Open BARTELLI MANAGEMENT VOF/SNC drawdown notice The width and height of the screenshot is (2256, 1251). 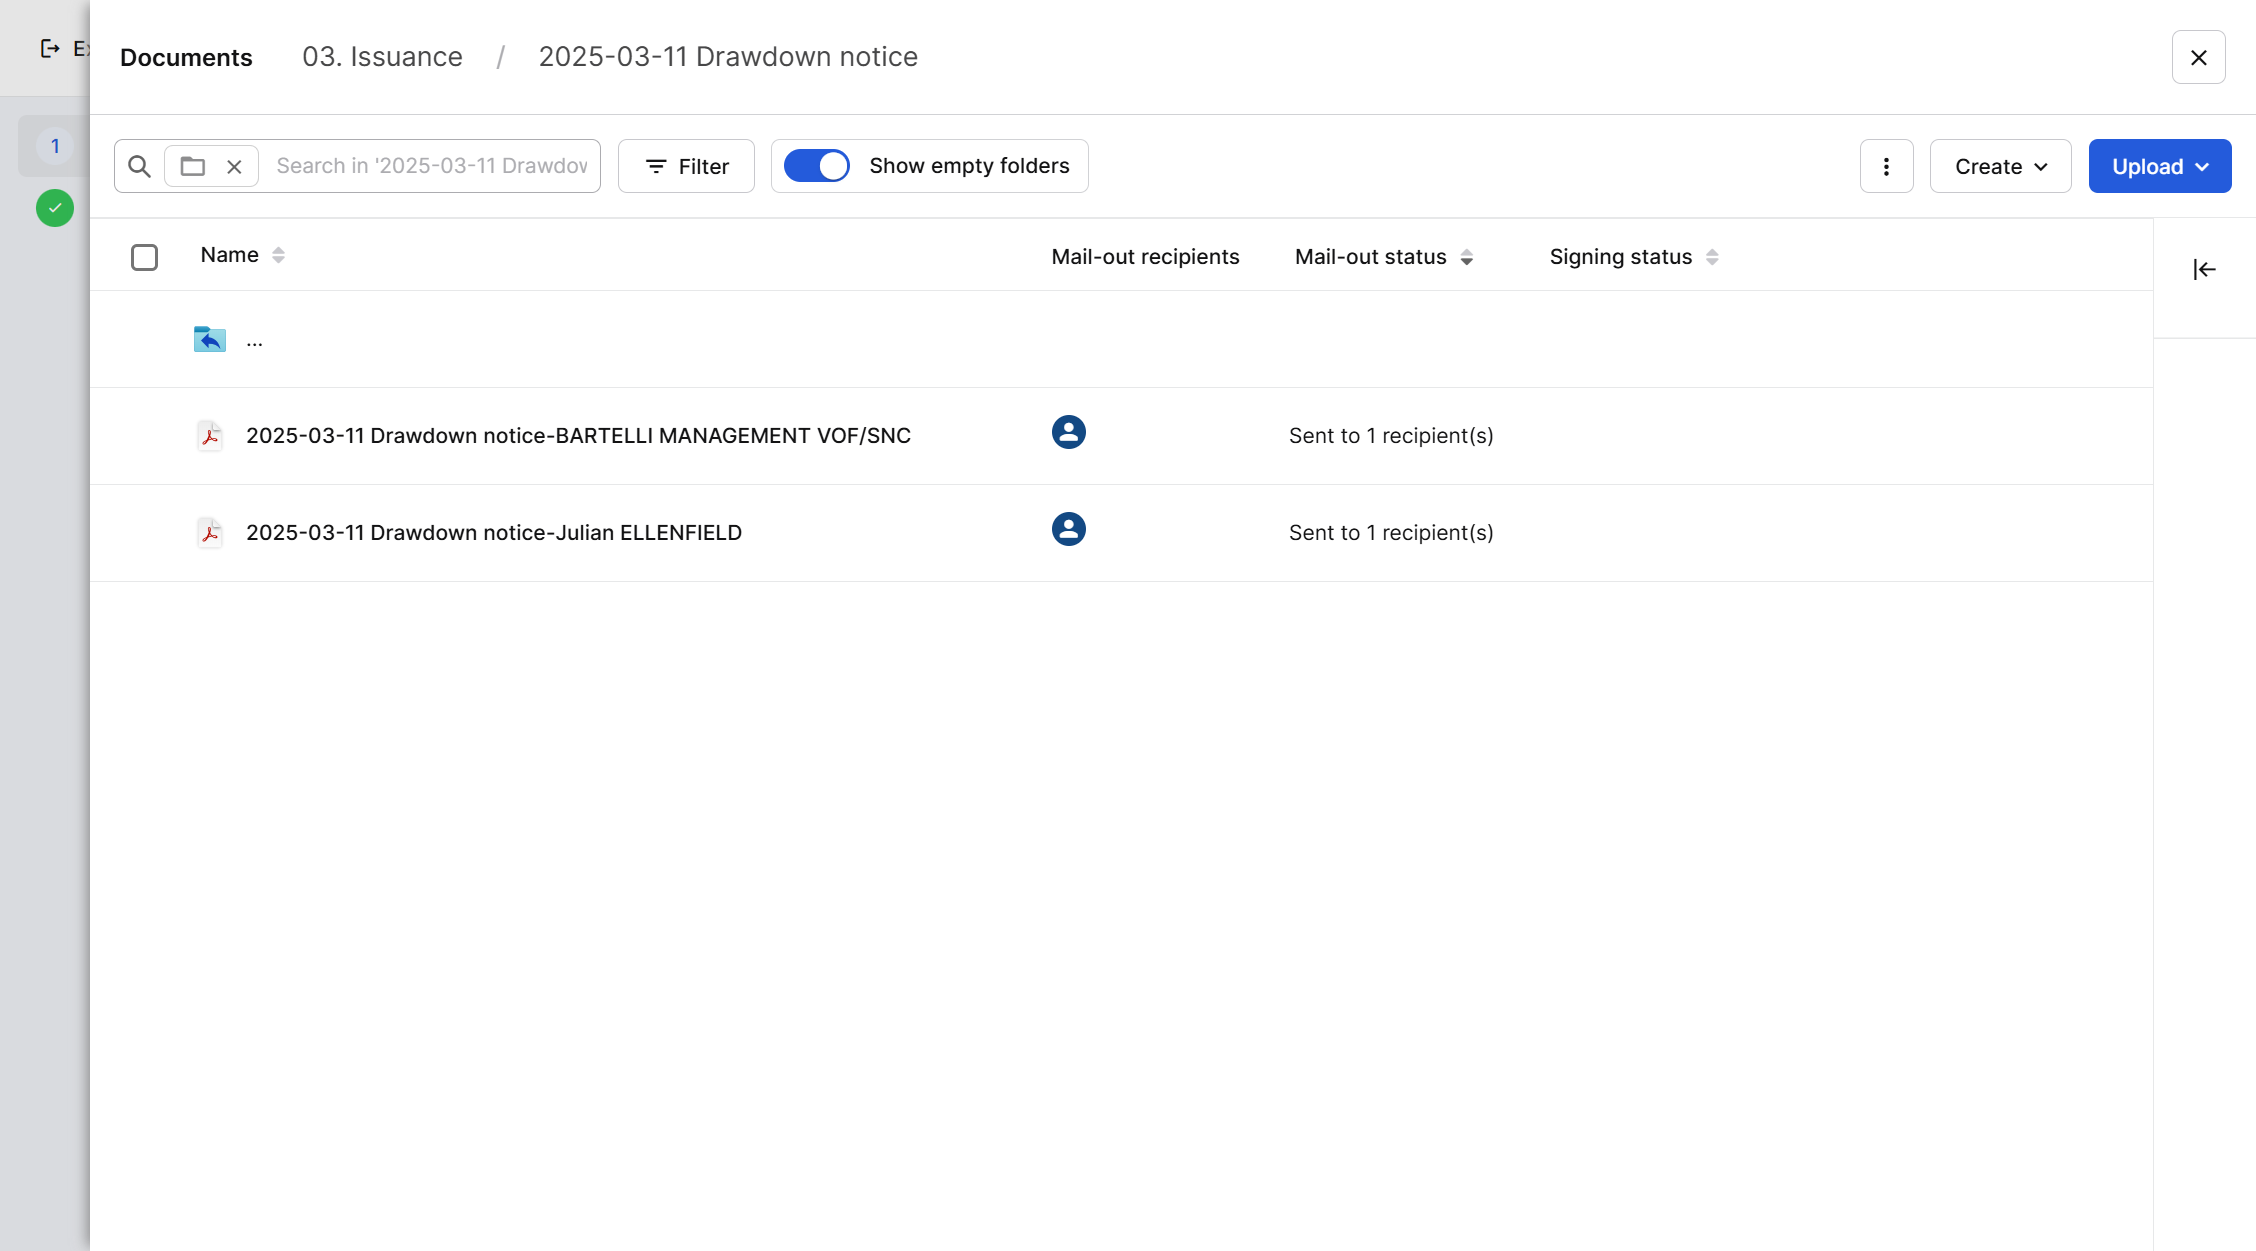578,436
